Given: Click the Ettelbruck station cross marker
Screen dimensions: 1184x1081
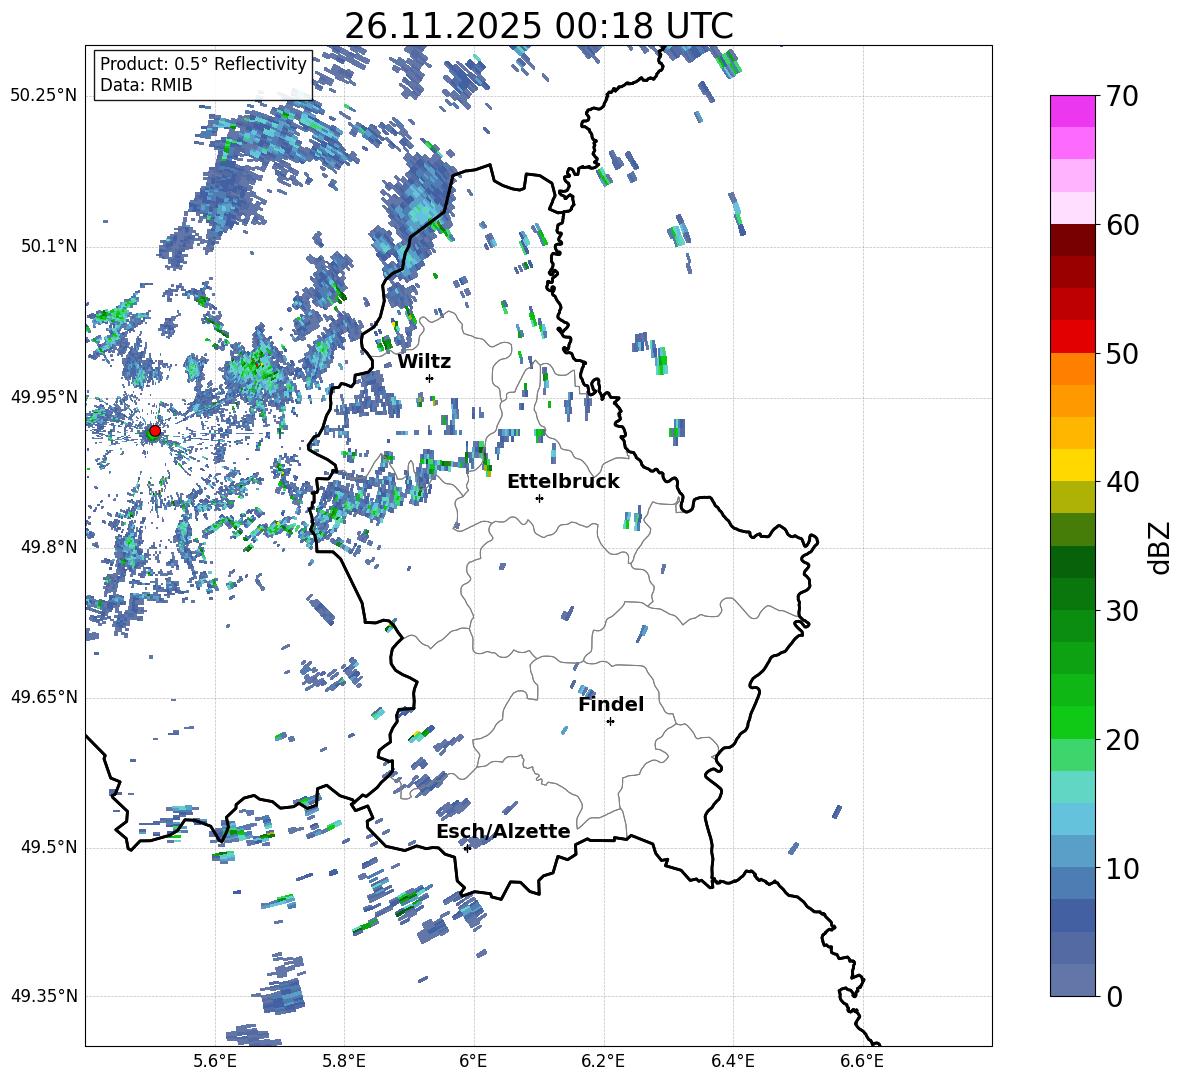Looking at the screenshot, I should (539, 498).
